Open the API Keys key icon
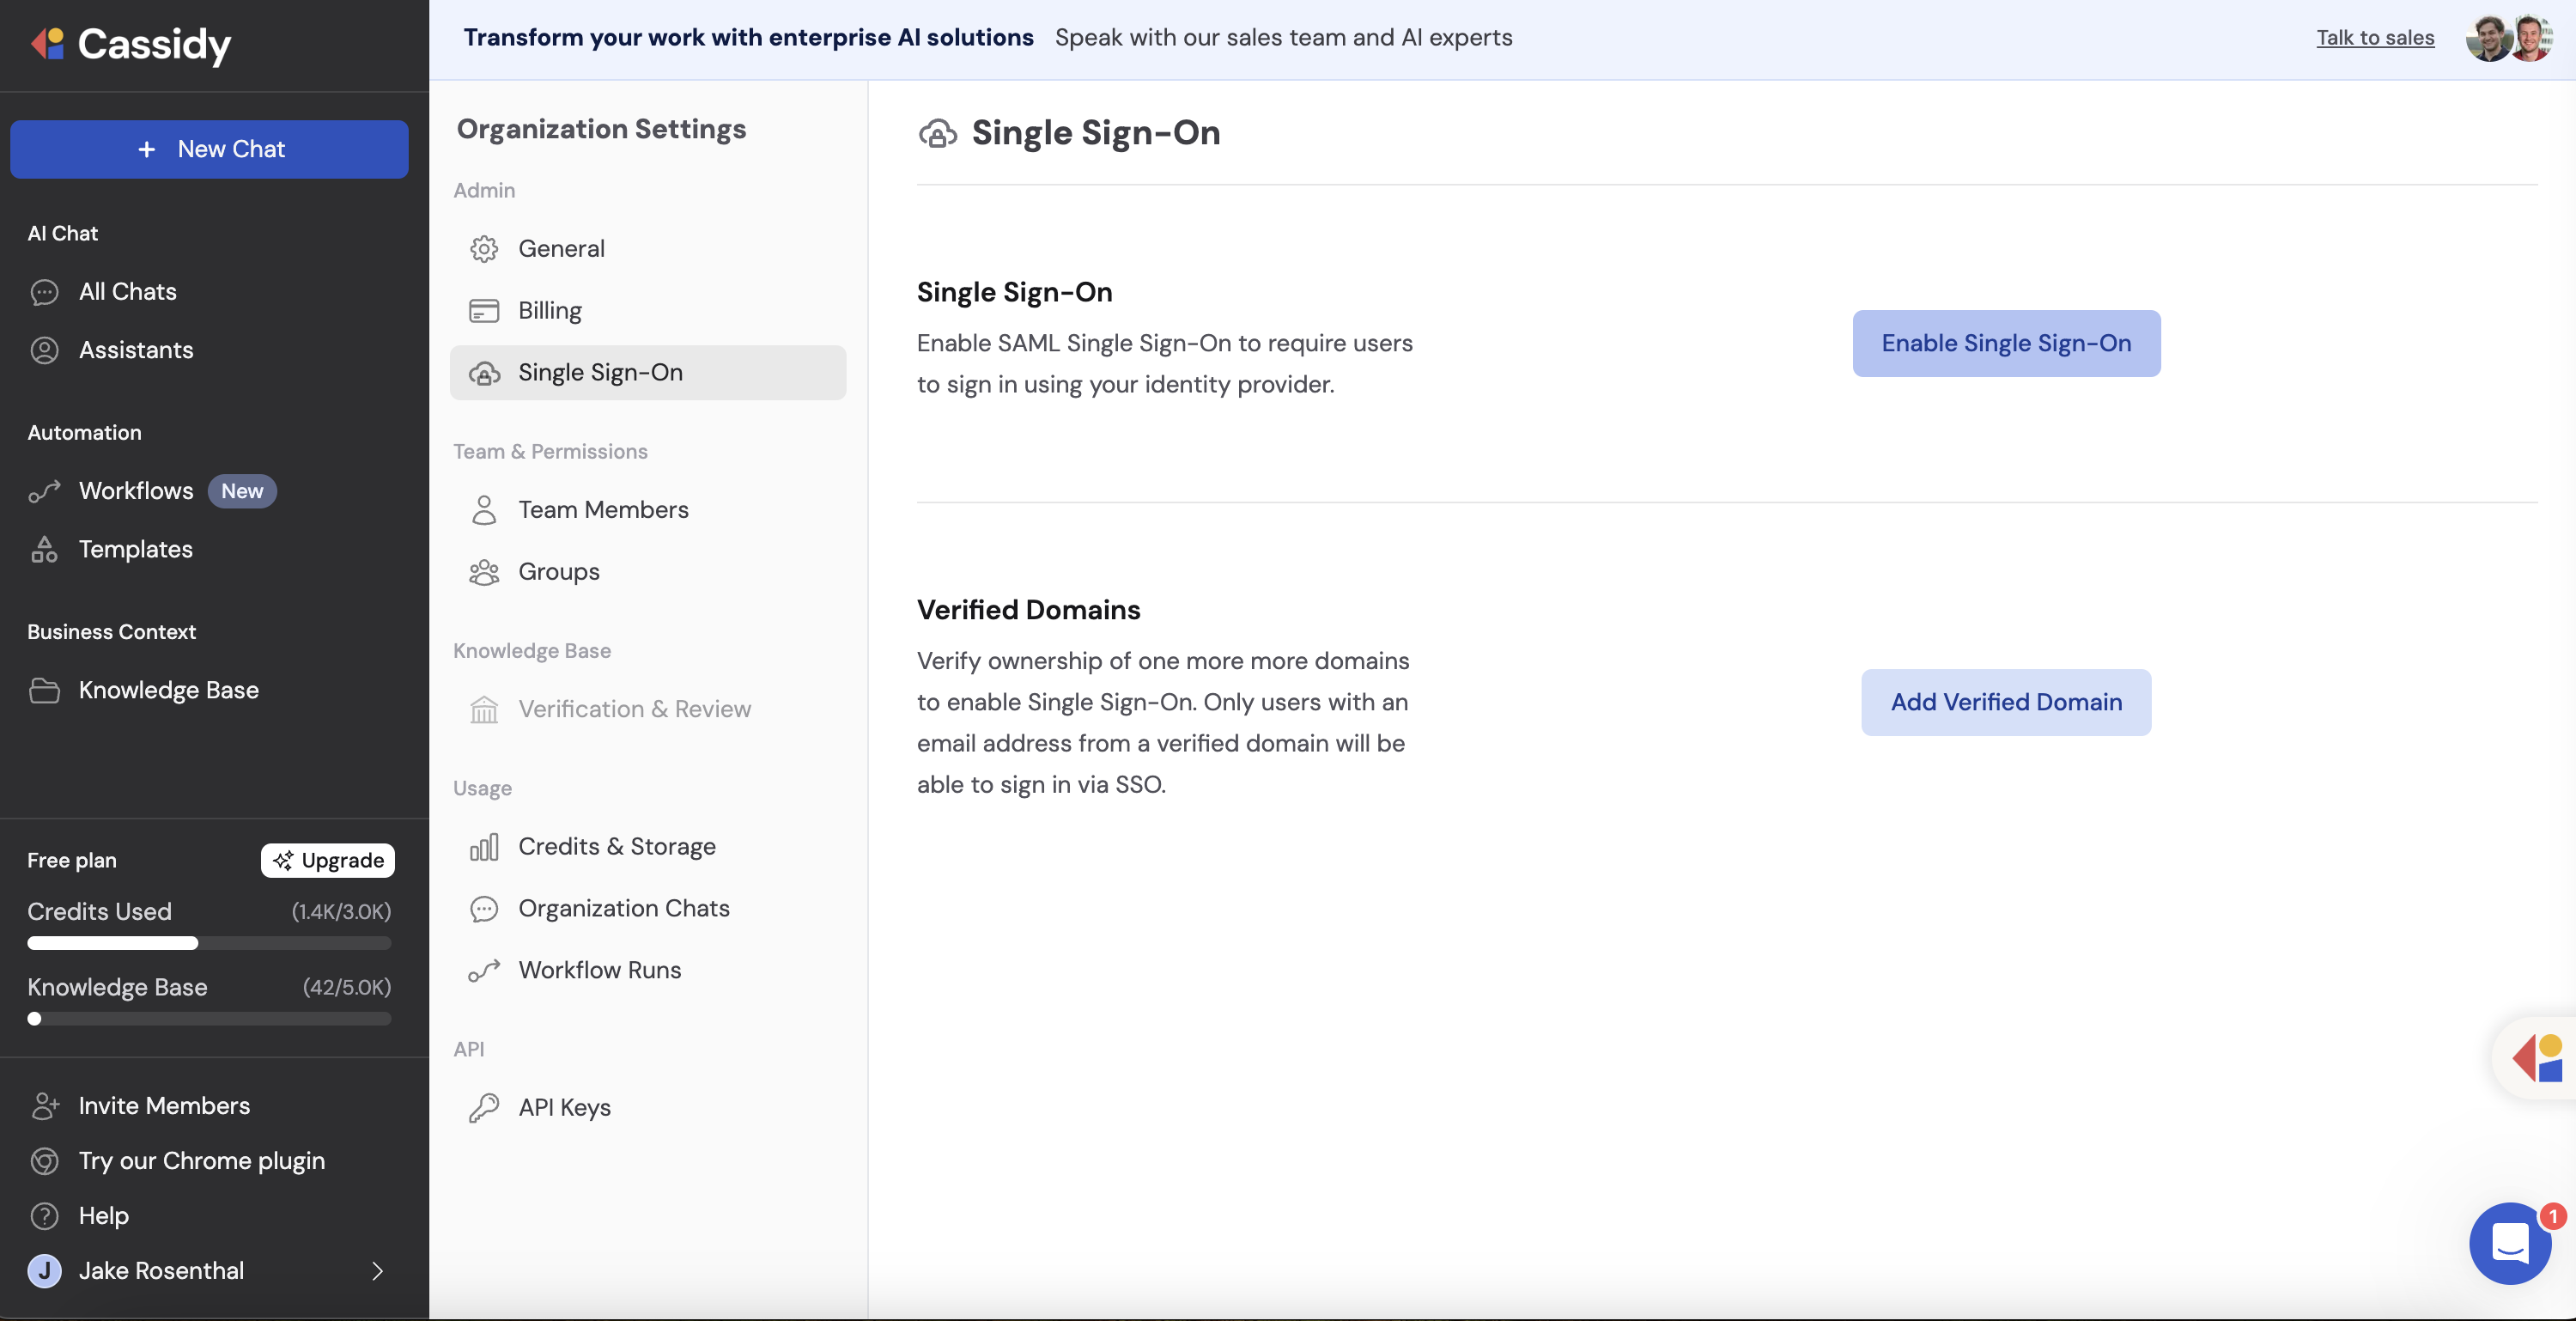The width and height of the screenshot is (2576, 1321). (486, 1107)
